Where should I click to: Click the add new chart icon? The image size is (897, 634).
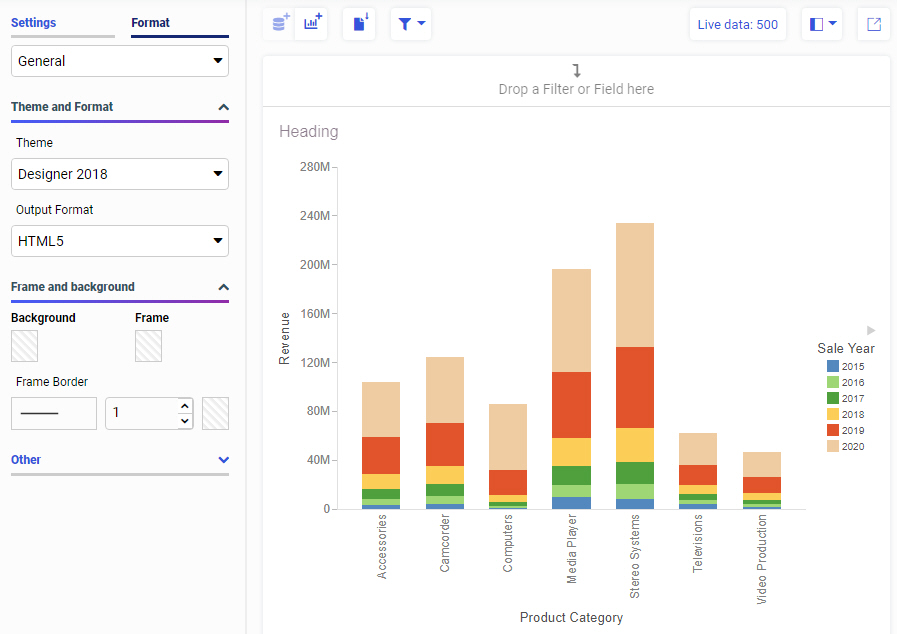coord(313,24)
